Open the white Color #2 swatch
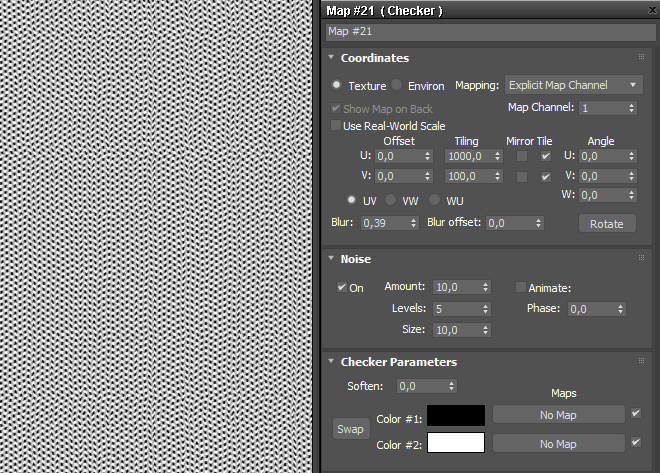Image resolution: width=660 pixels, height=473 pixels. tap(456, 443)
